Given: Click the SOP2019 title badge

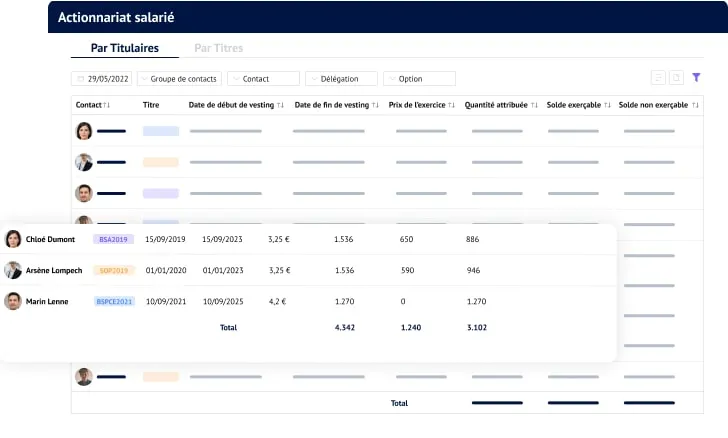Looking at the screenshot, I should (114, 270).
